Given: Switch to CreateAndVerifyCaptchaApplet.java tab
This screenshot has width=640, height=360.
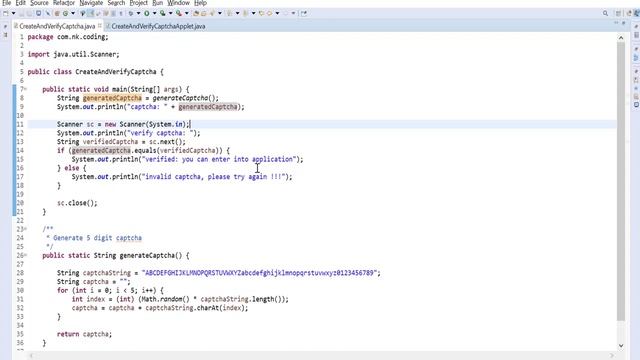Looking at the screenshot, I should tap(158, 26).
